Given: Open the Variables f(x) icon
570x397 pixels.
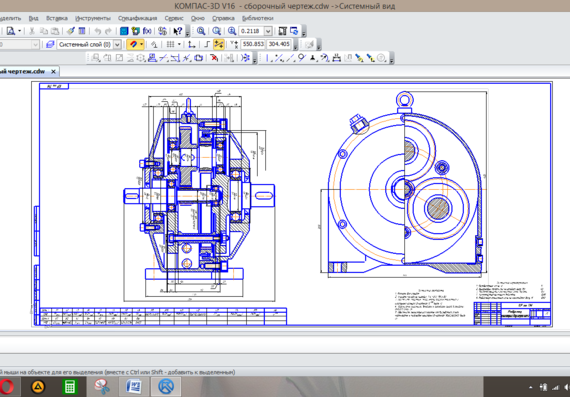Looking at the screenshot, I should point(147,31).
